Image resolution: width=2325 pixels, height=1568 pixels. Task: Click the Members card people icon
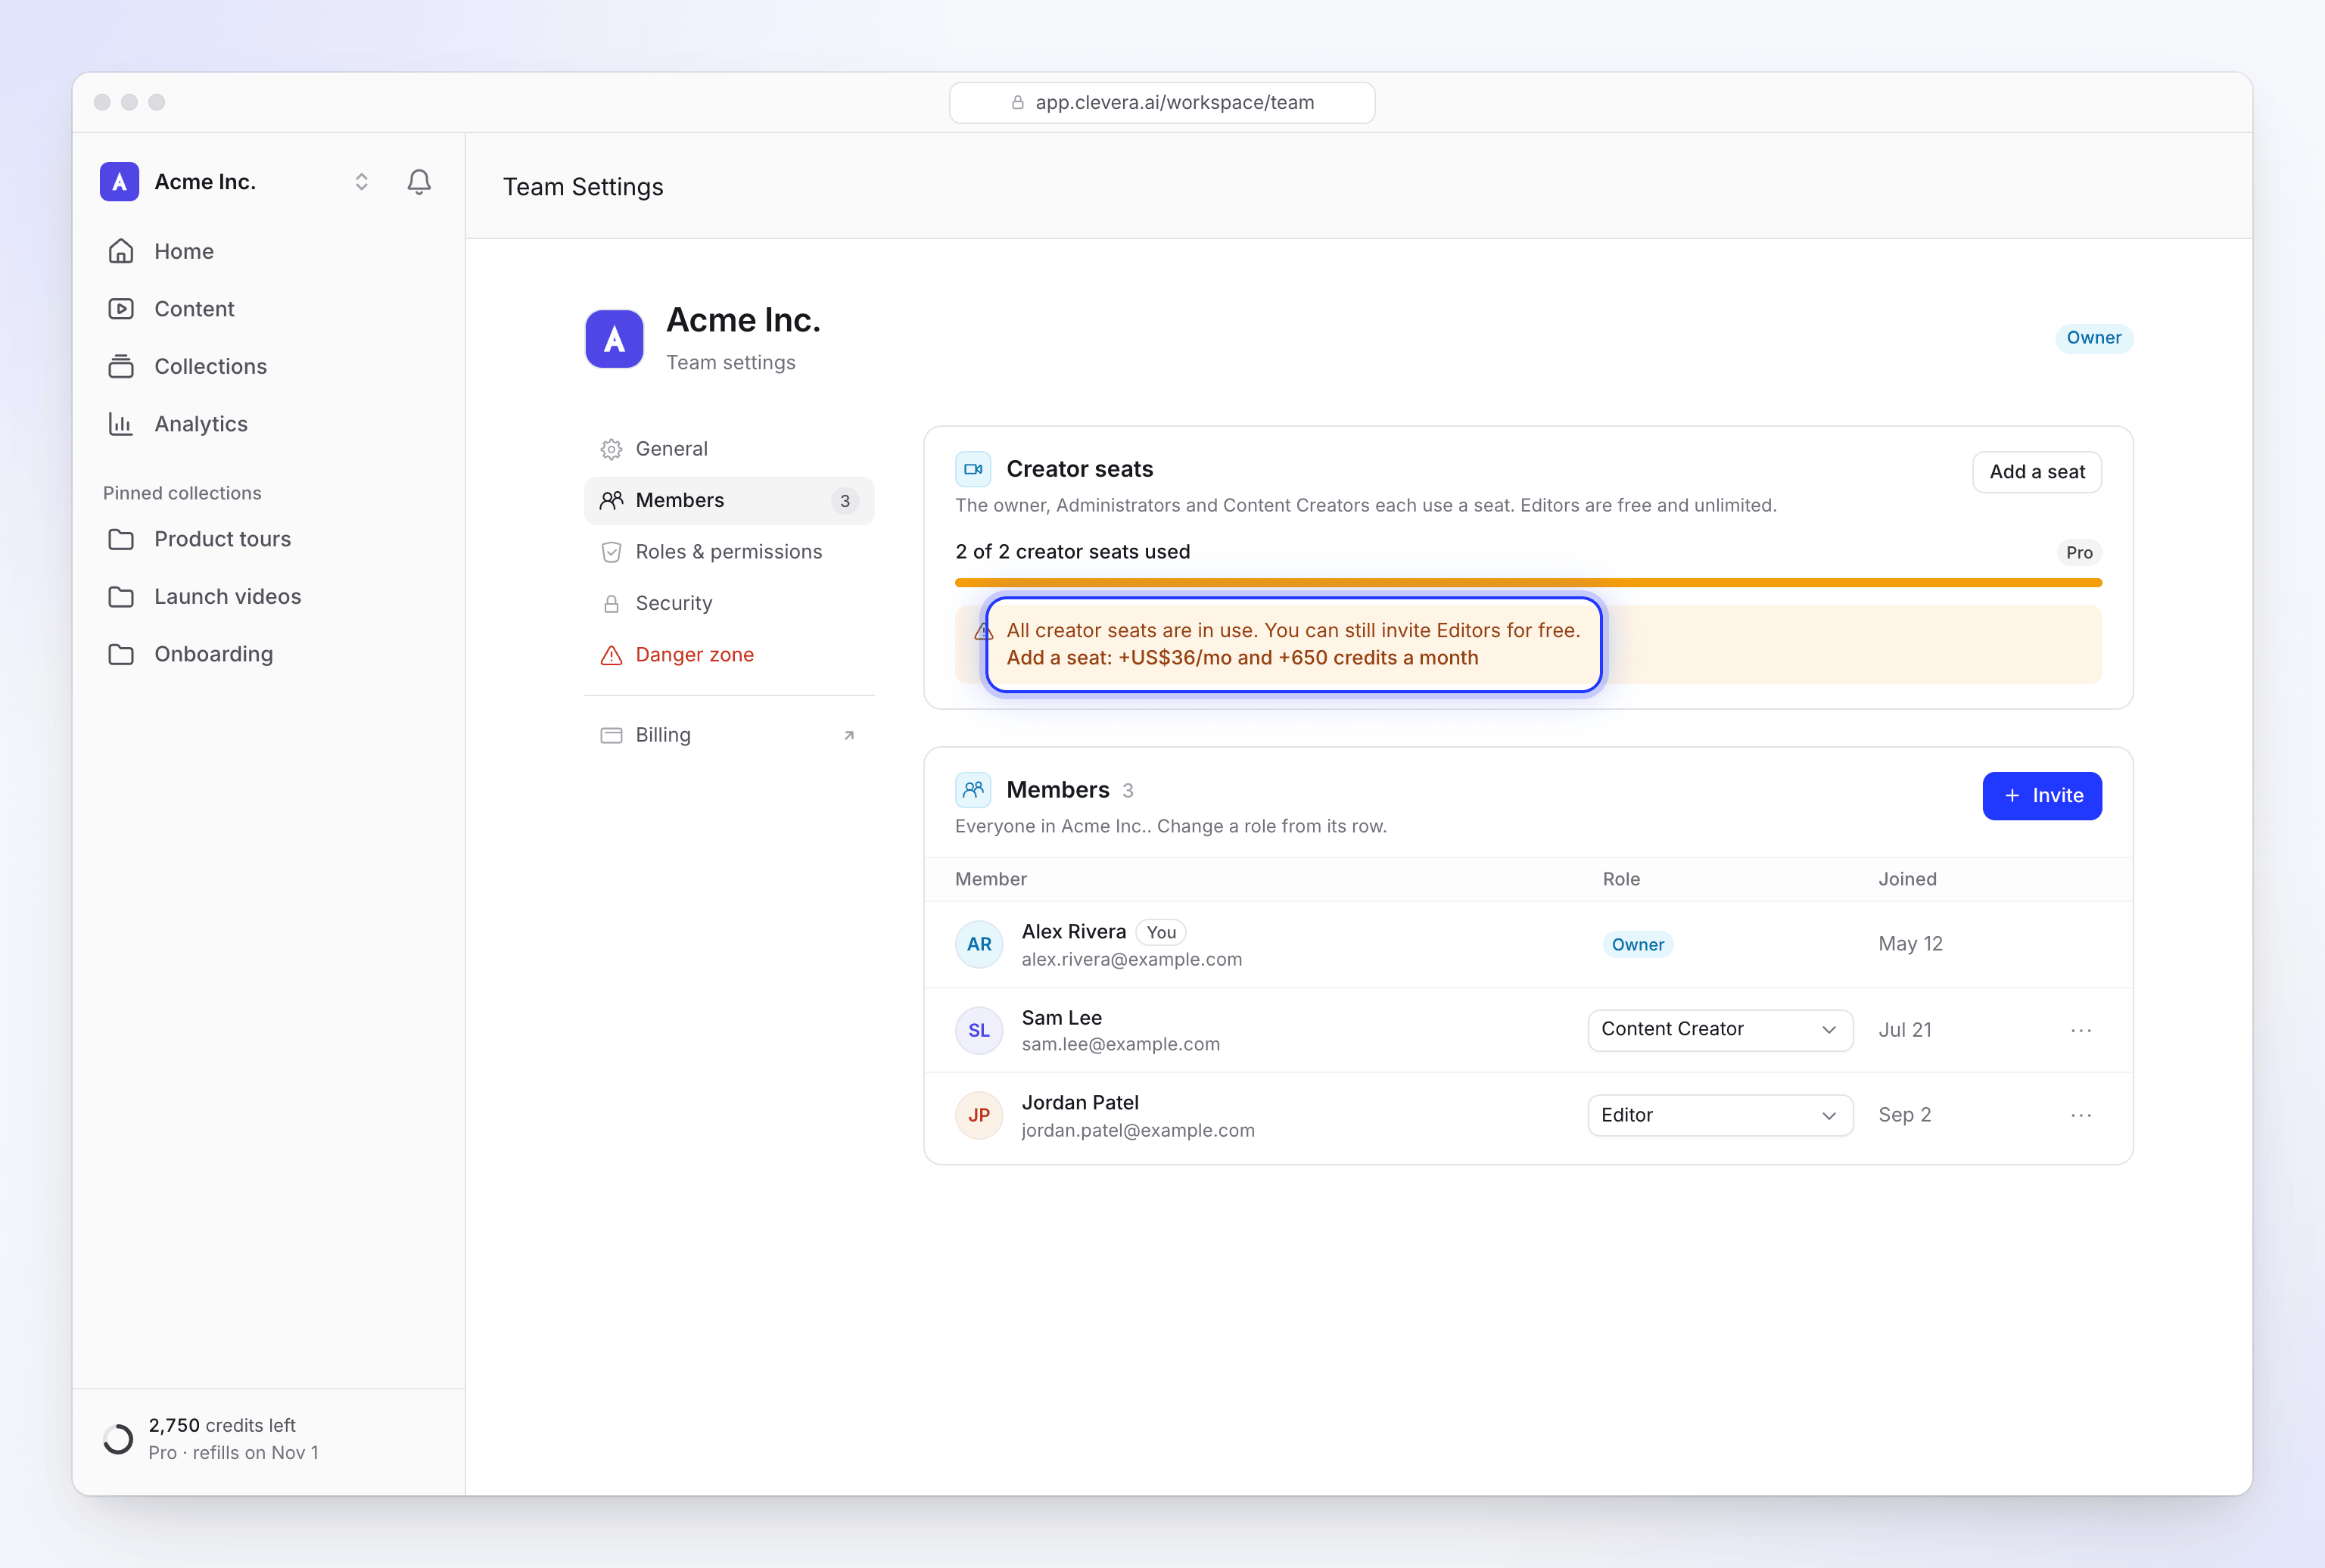coord(973,790)
